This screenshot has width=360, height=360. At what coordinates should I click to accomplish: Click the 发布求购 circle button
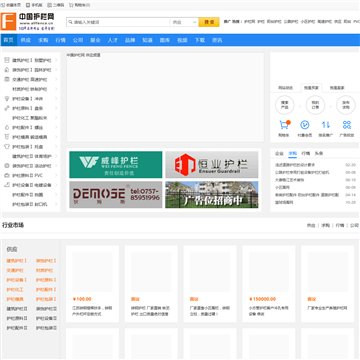coord(346,105)
